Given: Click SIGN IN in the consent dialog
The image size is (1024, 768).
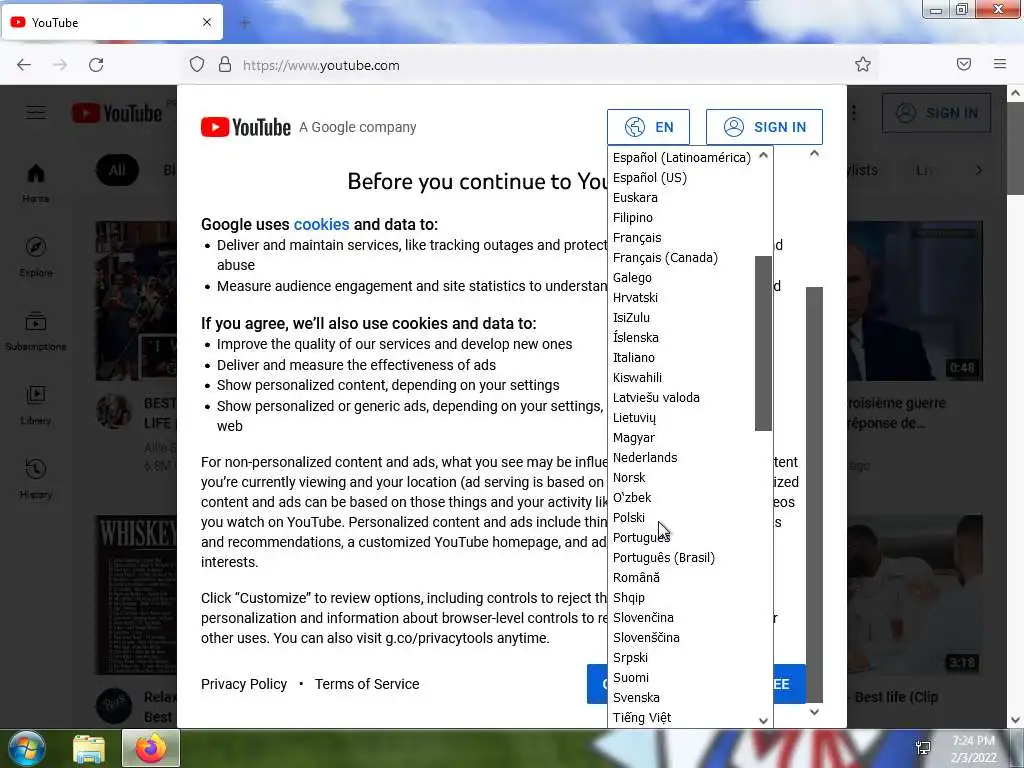Looking at the screenshot, I should (x=764, y=127).
